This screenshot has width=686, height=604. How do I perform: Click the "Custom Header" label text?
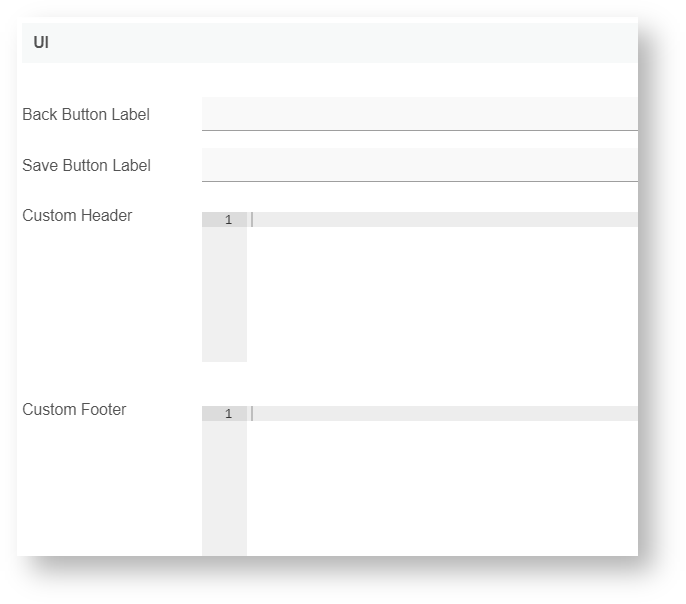click(77, 216)
